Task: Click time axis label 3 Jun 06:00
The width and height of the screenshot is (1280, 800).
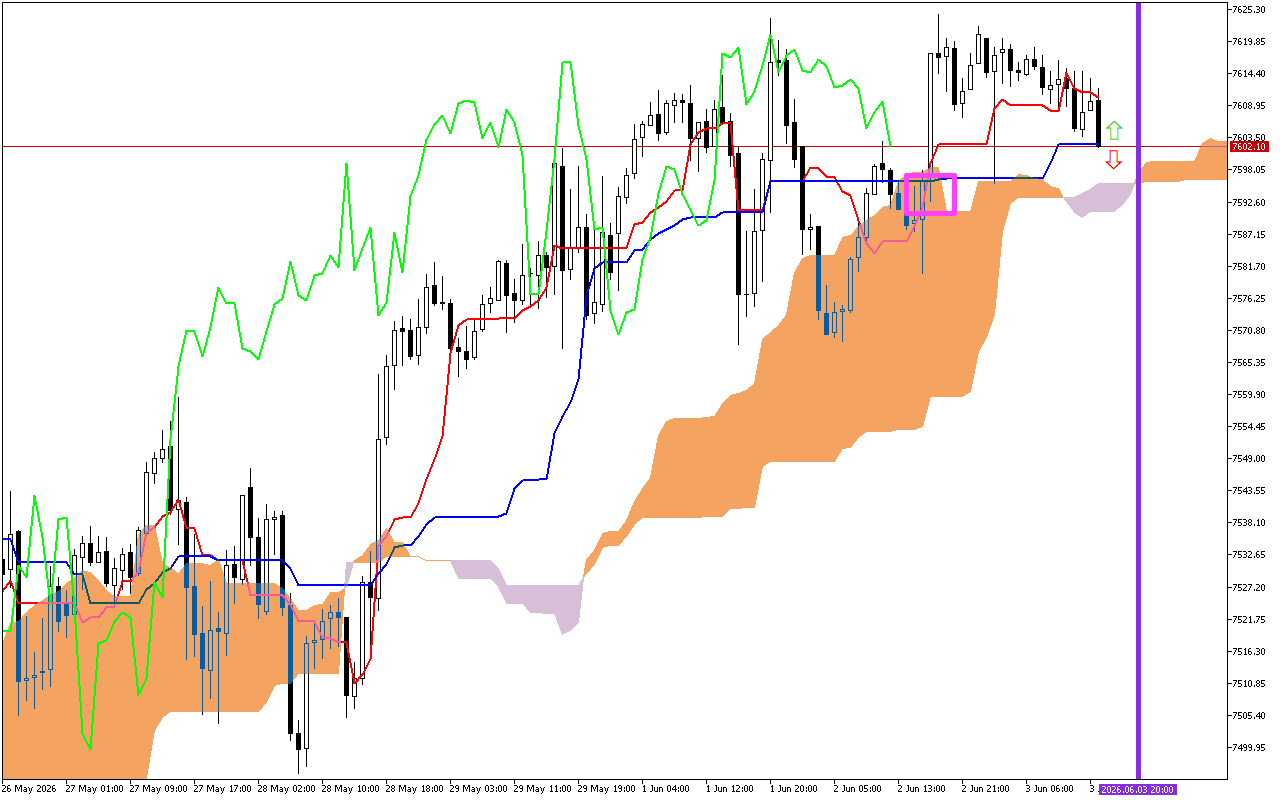Action: [1051, 788]
